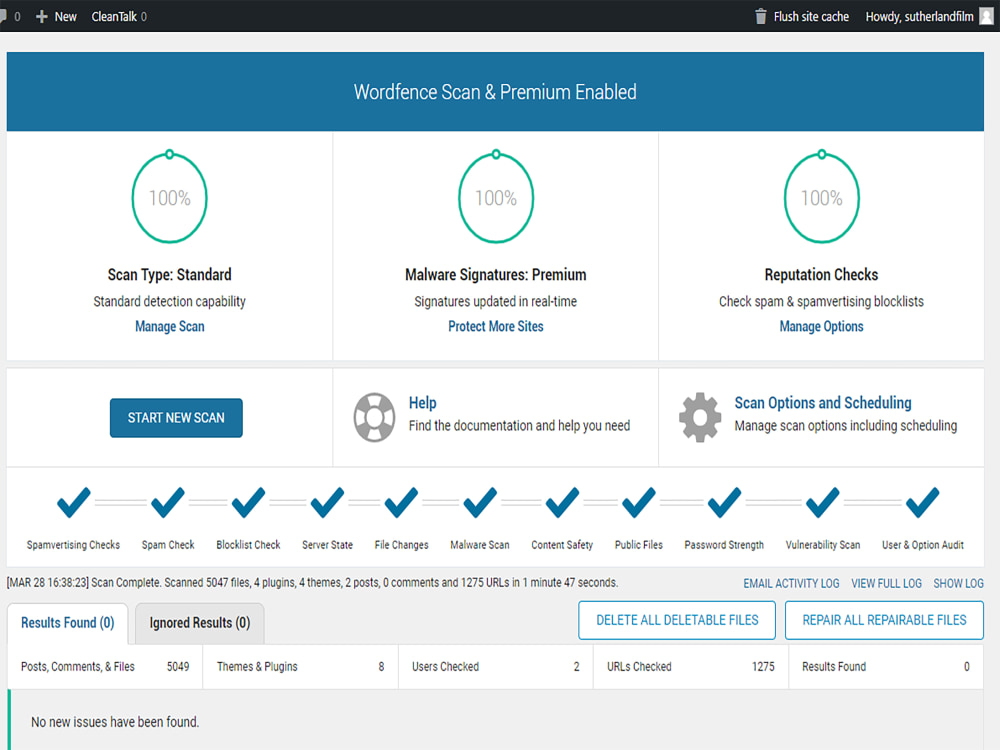Click the Wordfence Scan & Premium Enabled banner
The height and width of the screenshot is (750, 1000).
tap(495, 92)
